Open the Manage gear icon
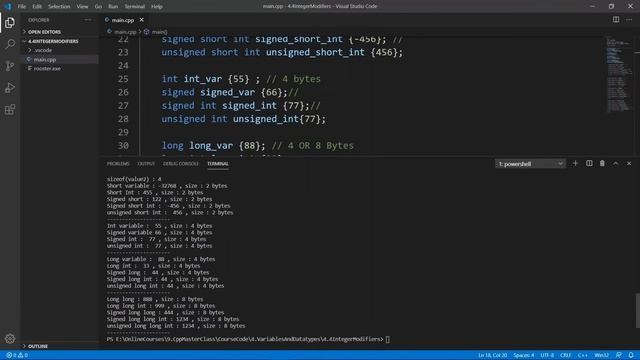The image size is (640, 360). 10,338
